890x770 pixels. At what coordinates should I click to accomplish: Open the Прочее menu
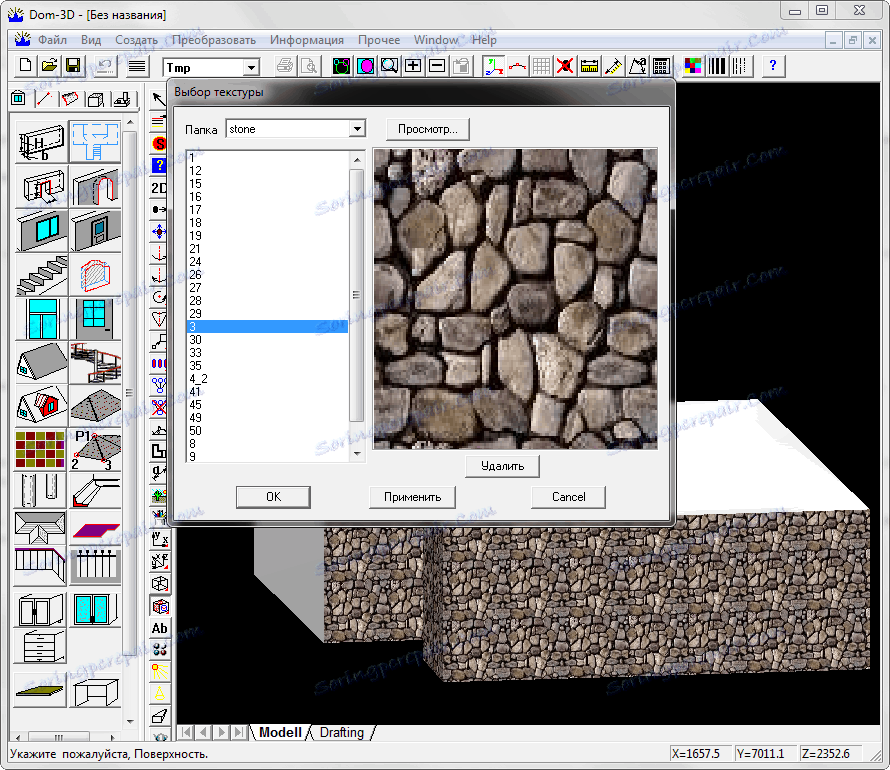[x=379, y=40]
